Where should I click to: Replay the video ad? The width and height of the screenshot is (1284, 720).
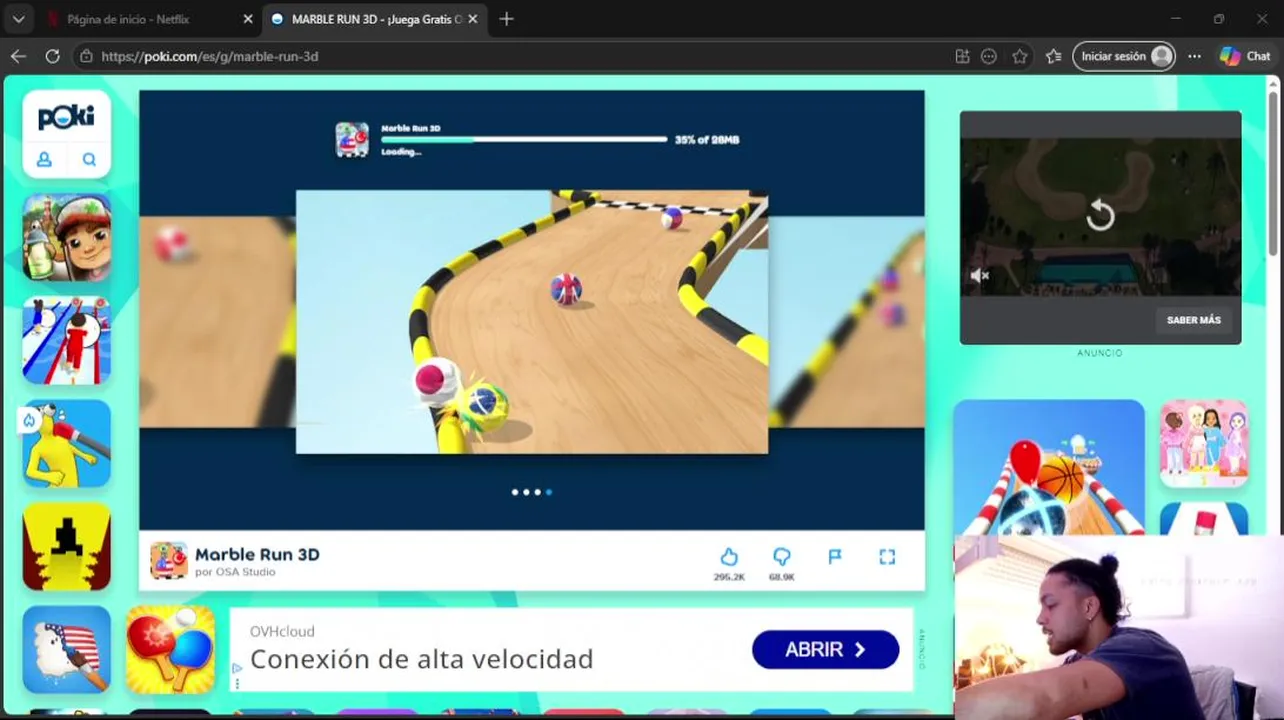(x=1100, y=215)
